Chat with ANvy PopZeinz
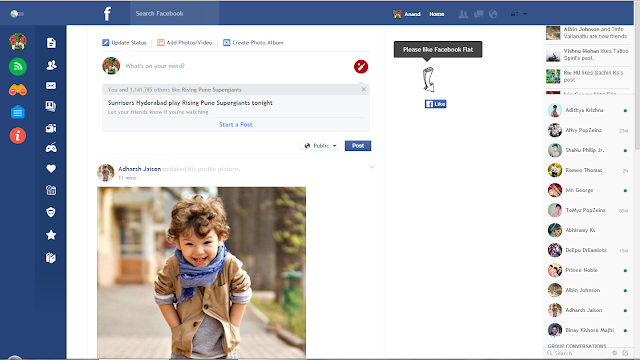 point(588,130)
